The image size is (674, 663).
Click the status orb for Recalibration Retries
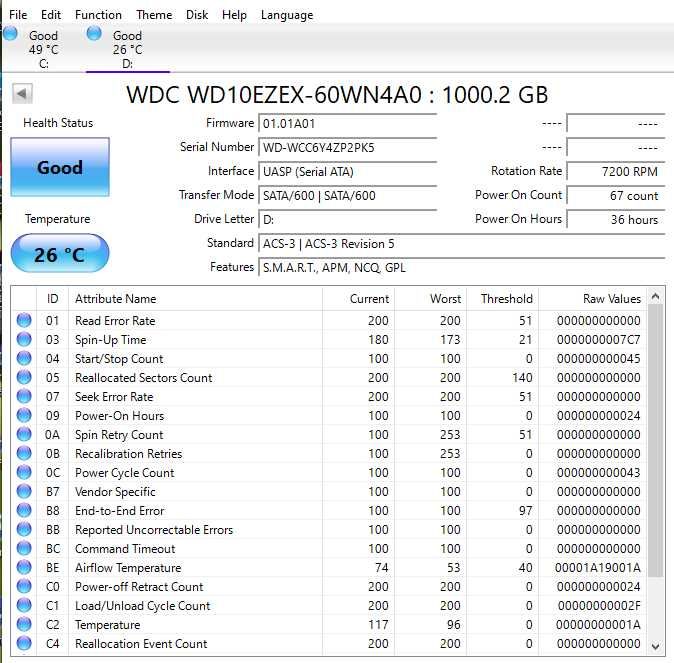pyautogui.click(x=24, y=453)
